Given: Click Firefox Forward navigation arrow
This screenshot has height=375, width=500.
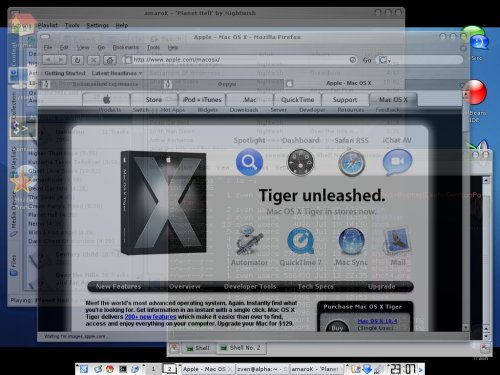Looking at the screenshot, I should (x=61, y=60).
